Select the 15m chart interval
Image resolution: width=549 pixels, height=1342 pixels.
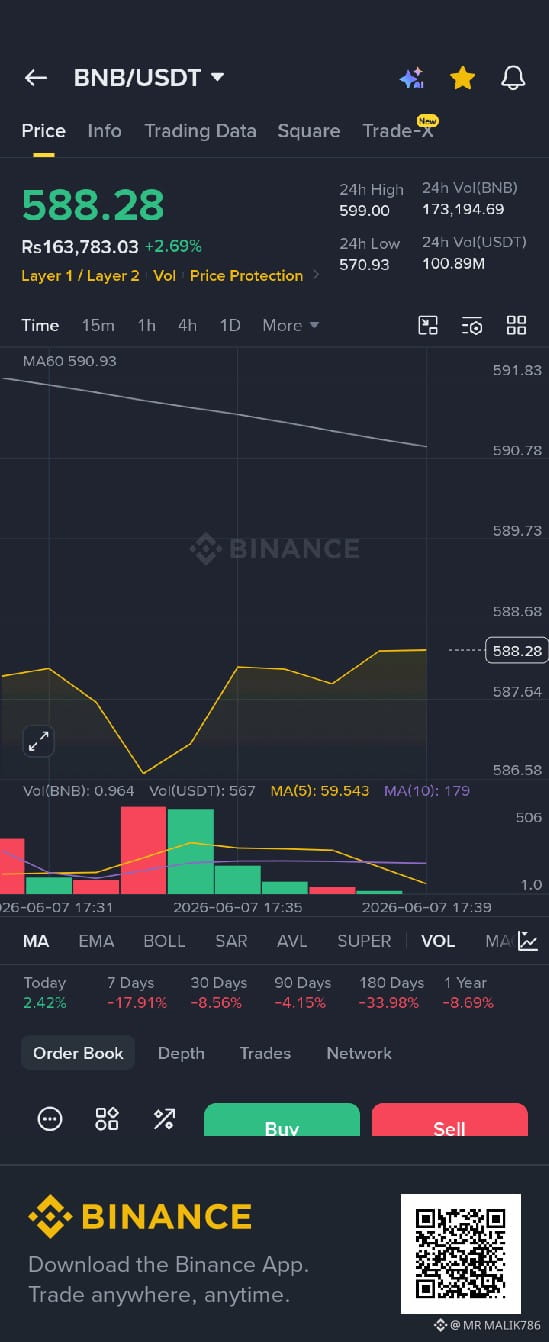[98, 325]
